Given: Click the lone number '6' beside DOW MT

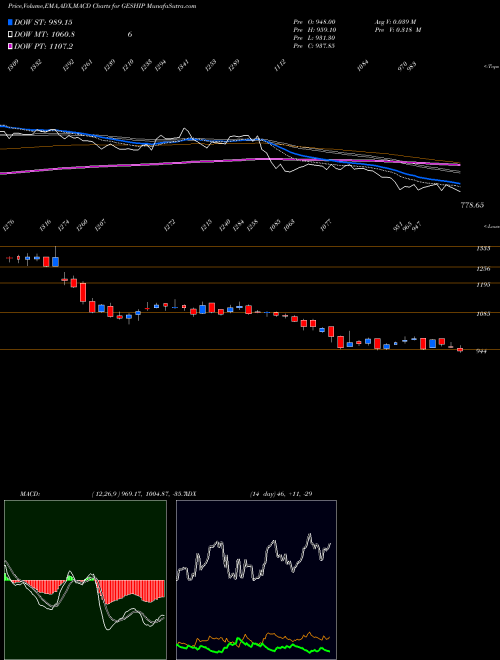Looking at the screenshot, I should [130, 35].
